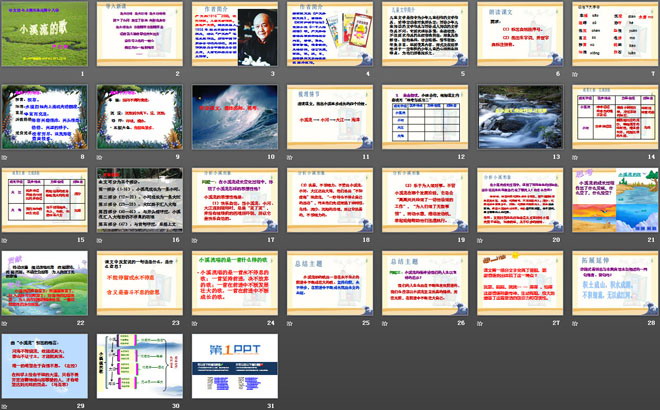The height and width of the screenshot is (410, 660).
Task: Select slide 28 '拓展延伸'
Action: tap(615, 283)
